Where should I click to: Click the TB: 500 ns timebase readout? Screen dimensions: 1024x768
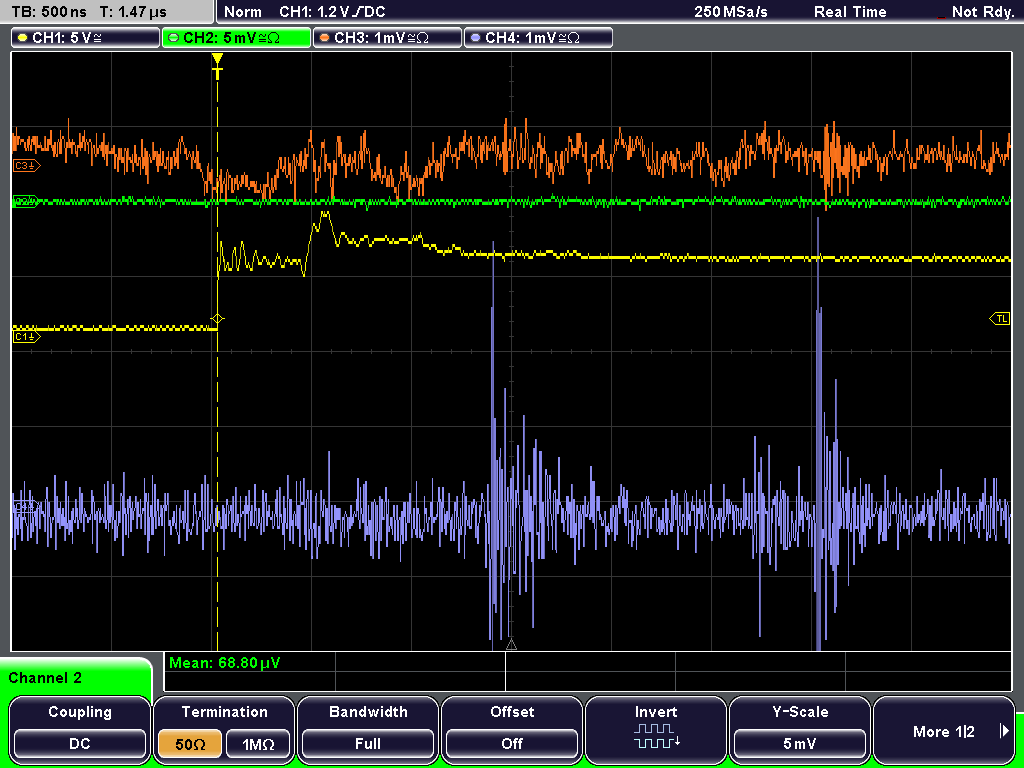(x=49, y=12)
